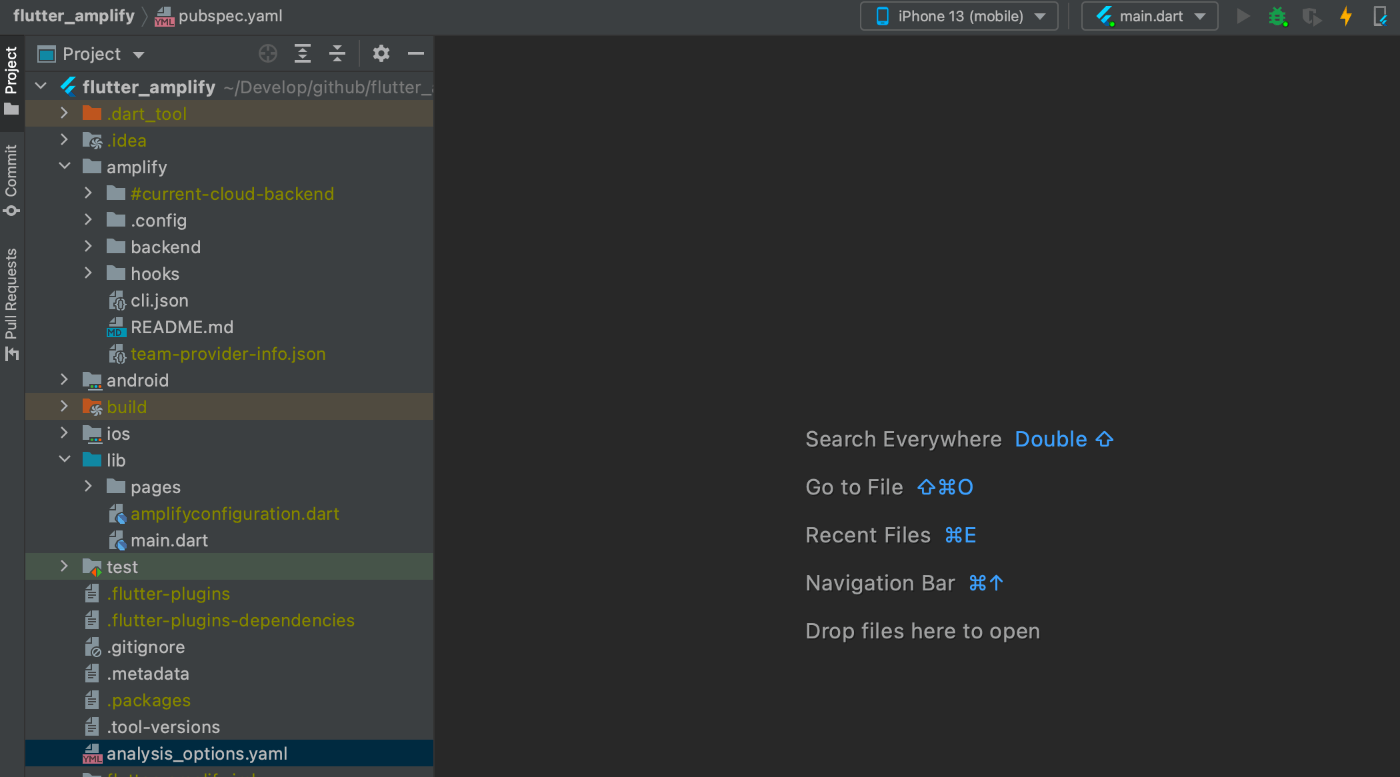Trigger Flutter Hot Reload lightning icon
1400x777 pixels.
pyautogui.click(x=1345, y=16)
